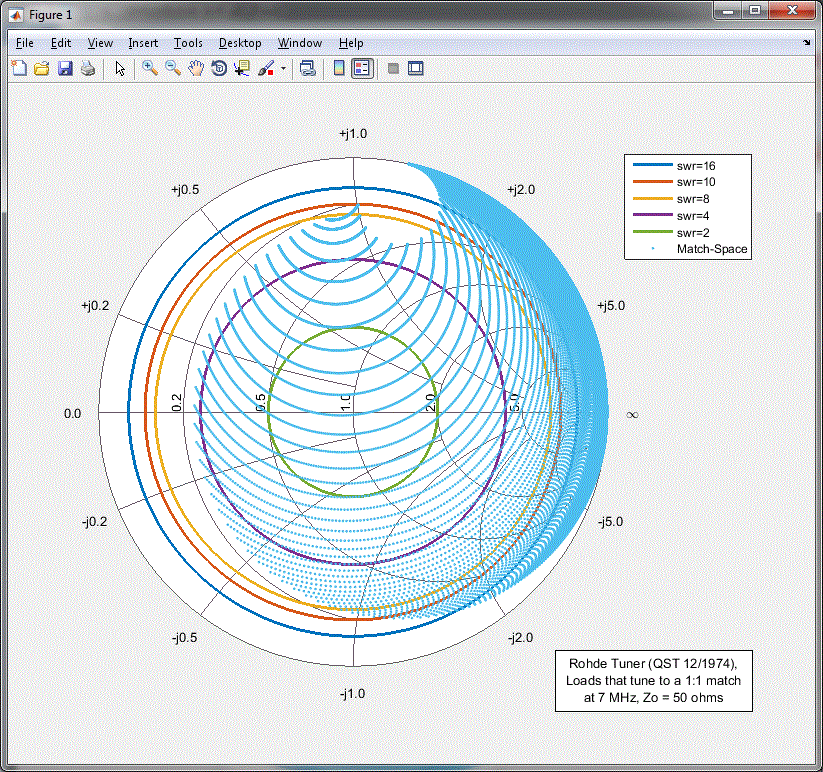
Task: Toggle the Link Plot feature
Action: pos(307,68)
